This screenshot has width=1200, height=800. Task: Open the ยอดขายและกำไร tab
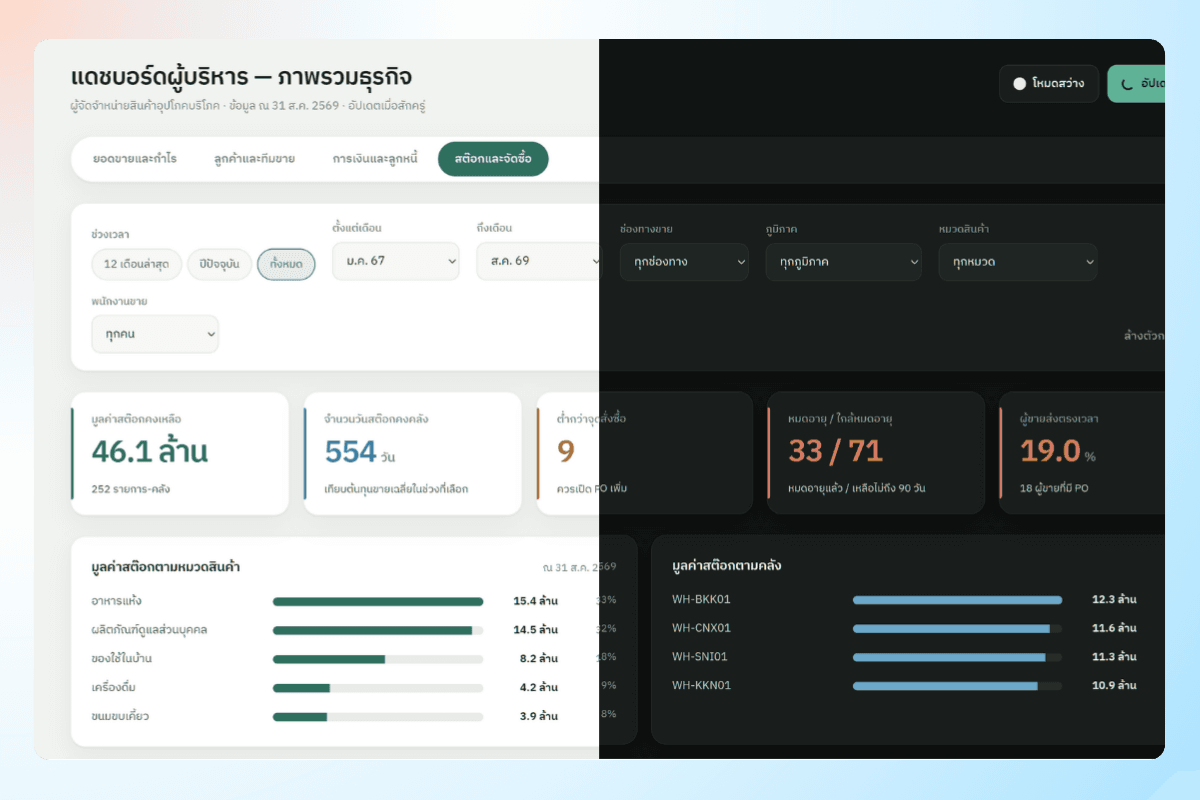coord(134,158)
